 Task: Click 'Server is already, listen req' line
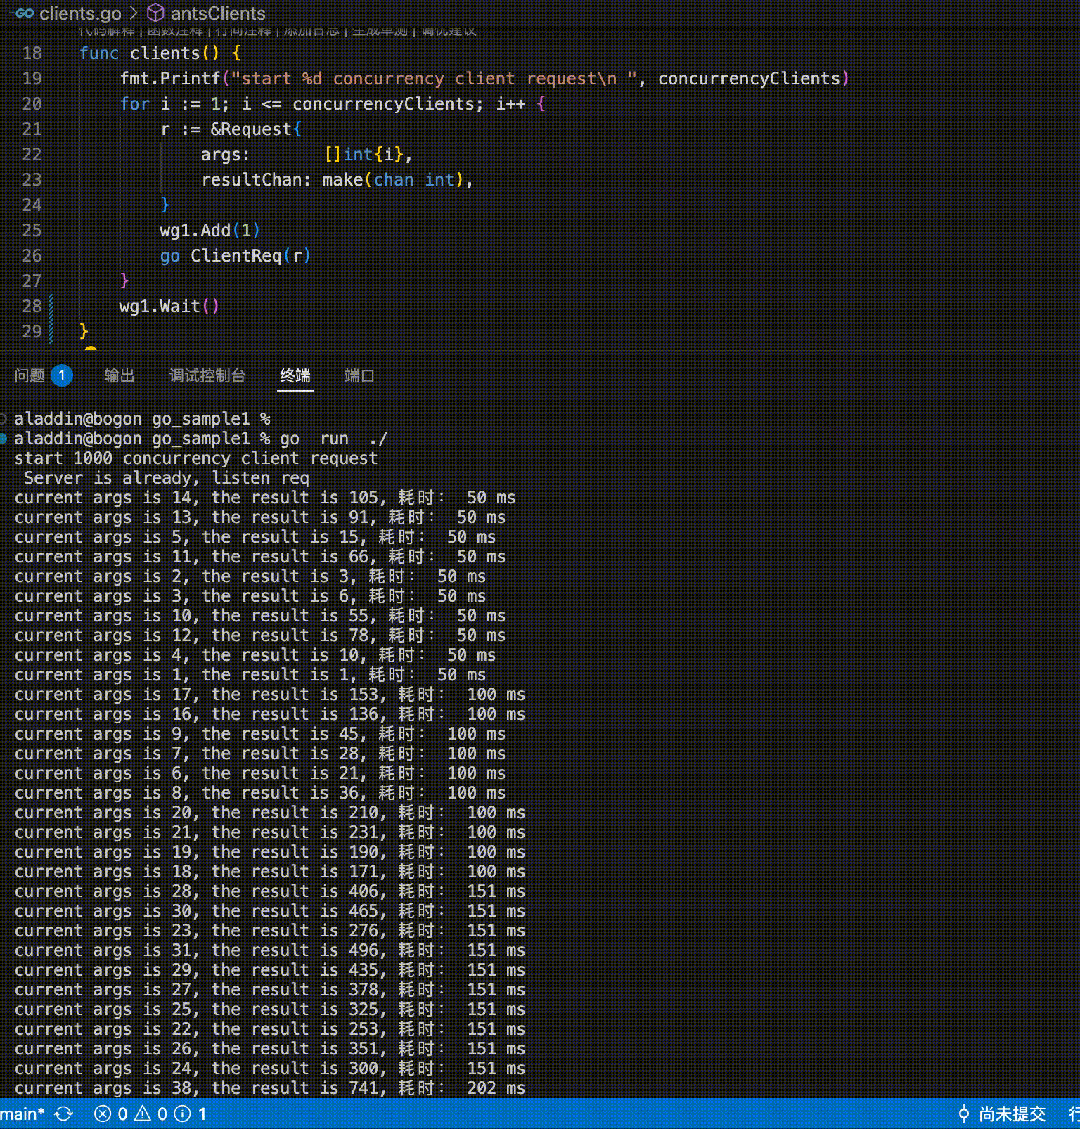pyautogui.click(x=166, y=478)
